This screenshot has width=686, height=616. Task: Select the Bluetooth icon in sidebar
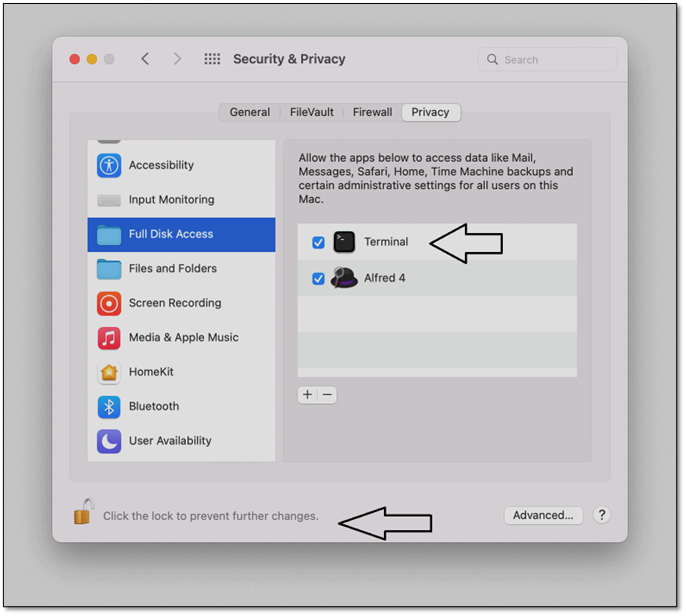coord(109,407)
